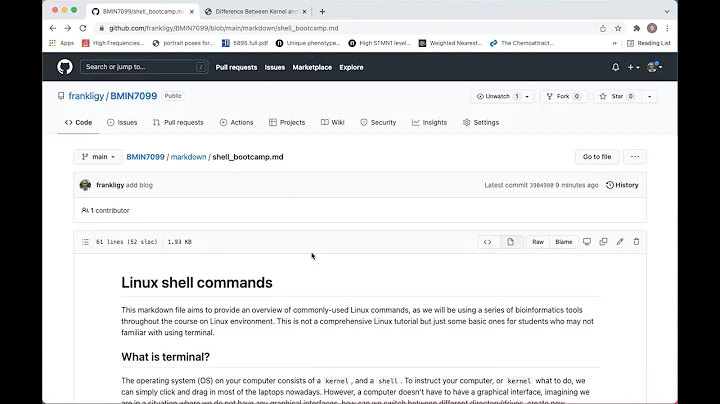Click the Go to file button
Viewport: 720px width, 404px height.
[x=597, y=157]
